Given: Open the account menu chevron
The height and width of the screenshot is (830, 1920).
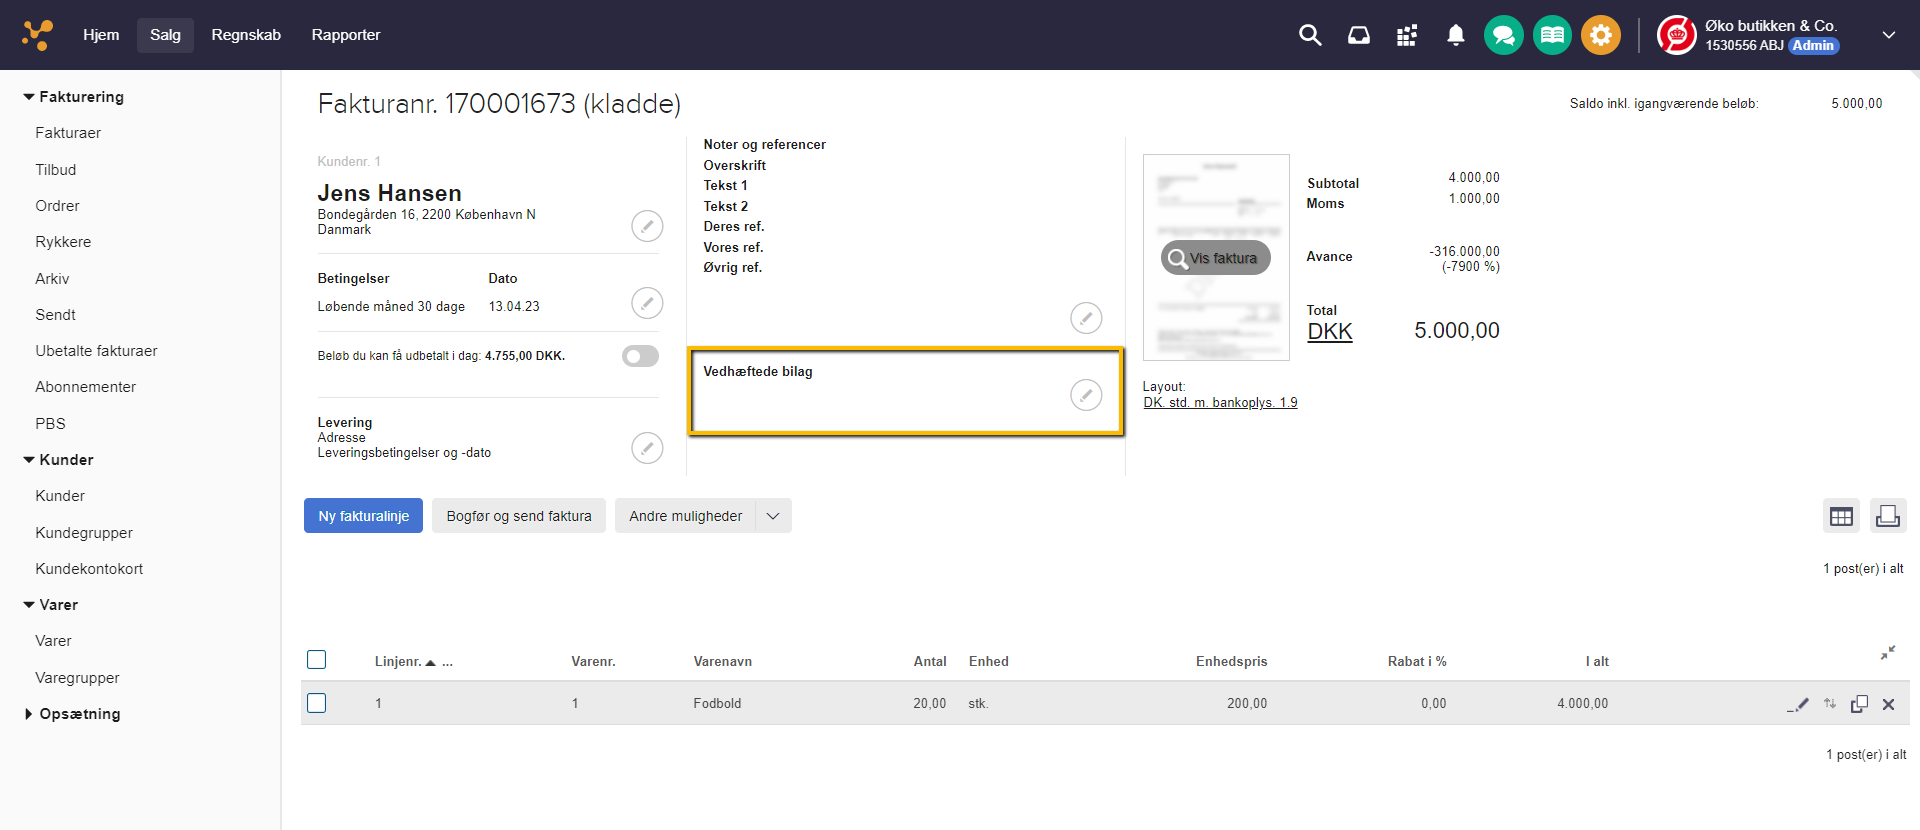Looking at the screenshot, I should tap(1888, 35).
